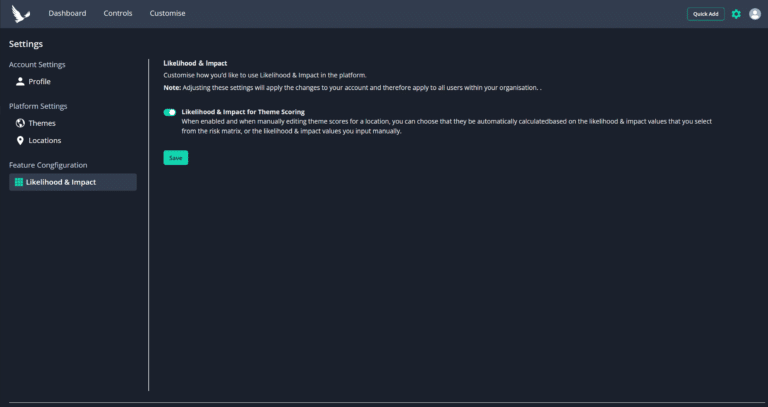Click the Settings page heading

[26, 44]
